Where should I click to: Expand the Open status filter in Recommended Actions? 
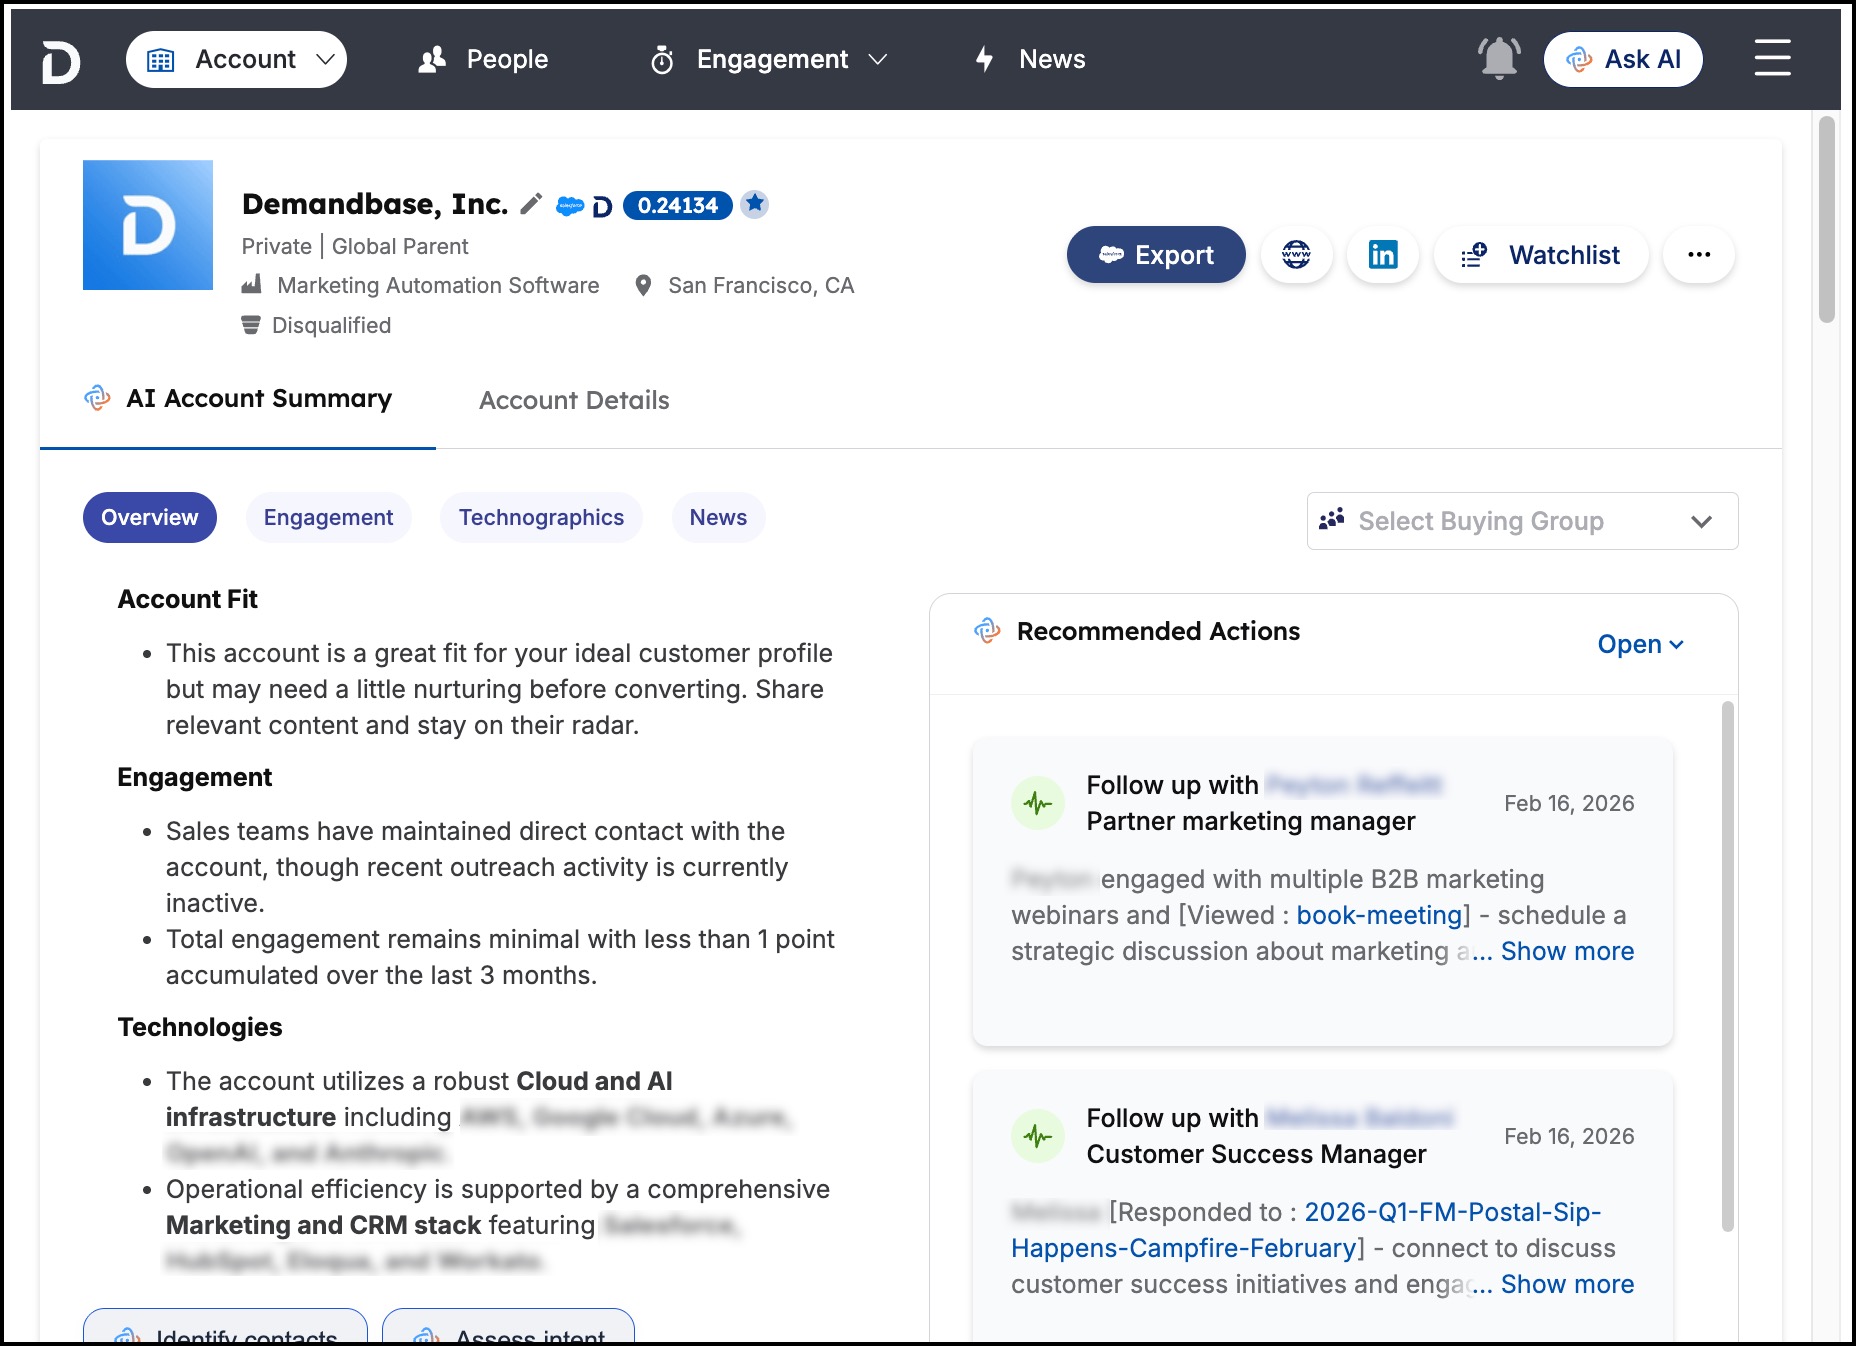1640,644
